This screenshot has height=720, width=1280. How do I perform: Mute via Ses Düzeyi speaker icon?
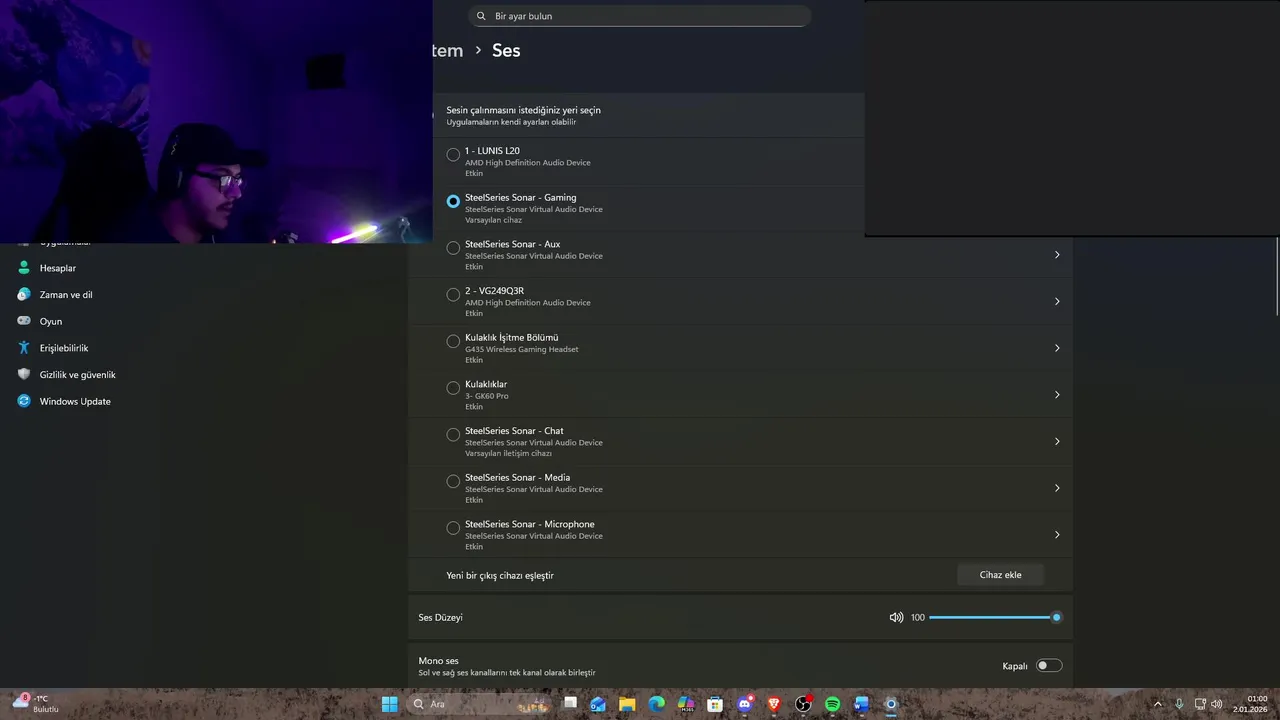[896, 617]
